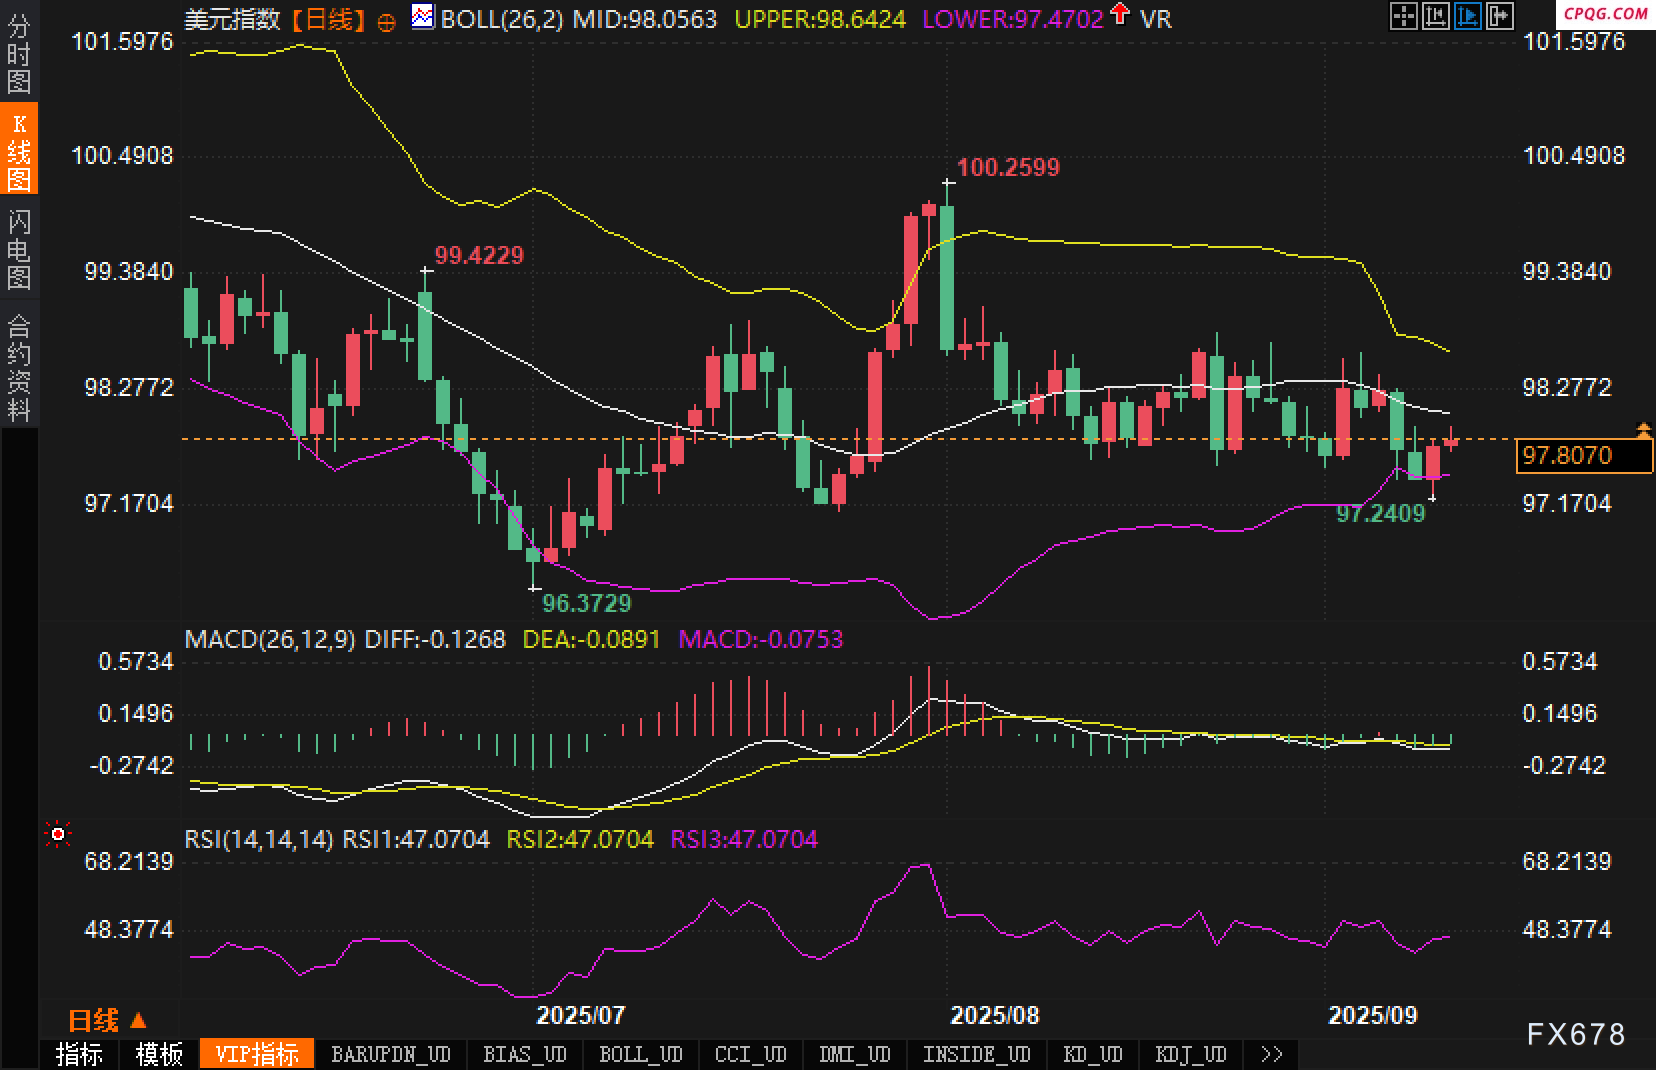Screen dimensions: 1656x1070
Task: Click the red up arrow next to LOWER
Action: 1120,15
